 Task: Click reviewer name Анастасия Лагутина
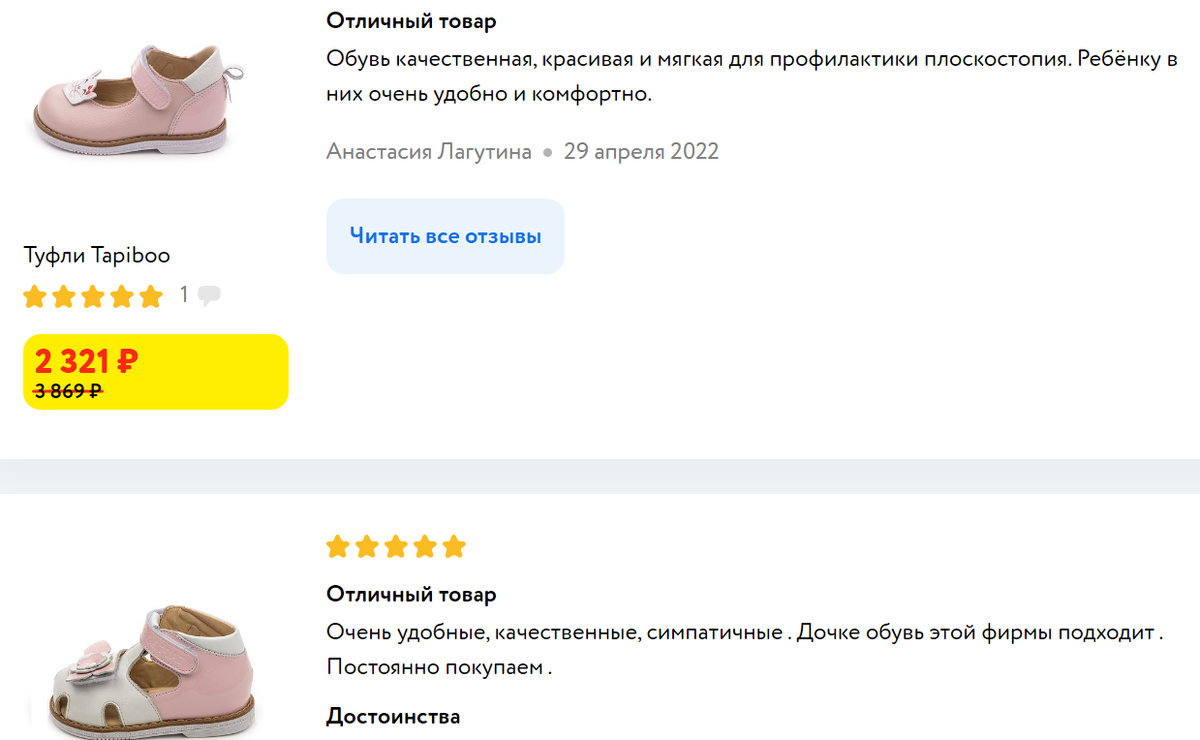point(428,151)
